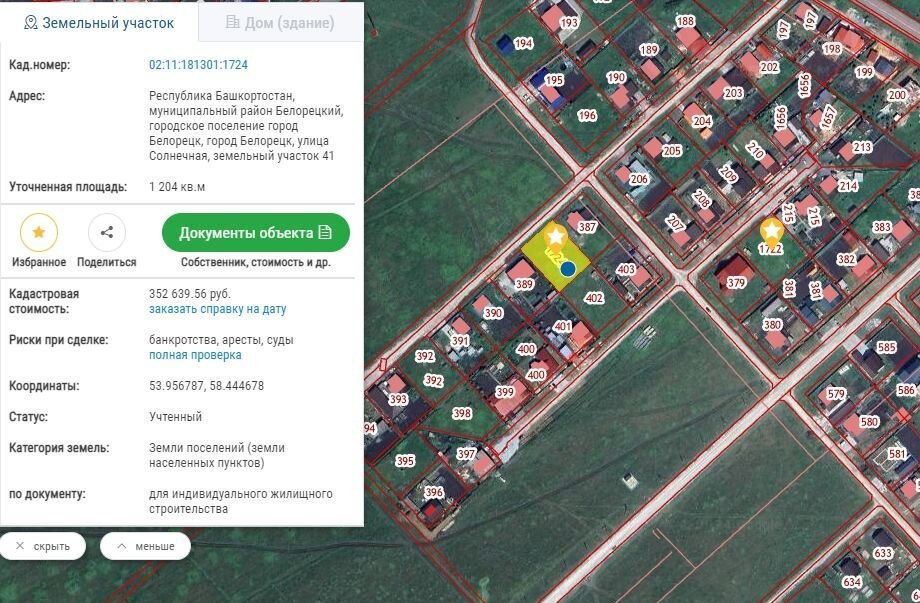The image size is (920, 603).
Task: Click the star marker near parcel 1722
Action: (x=771, y=232)
